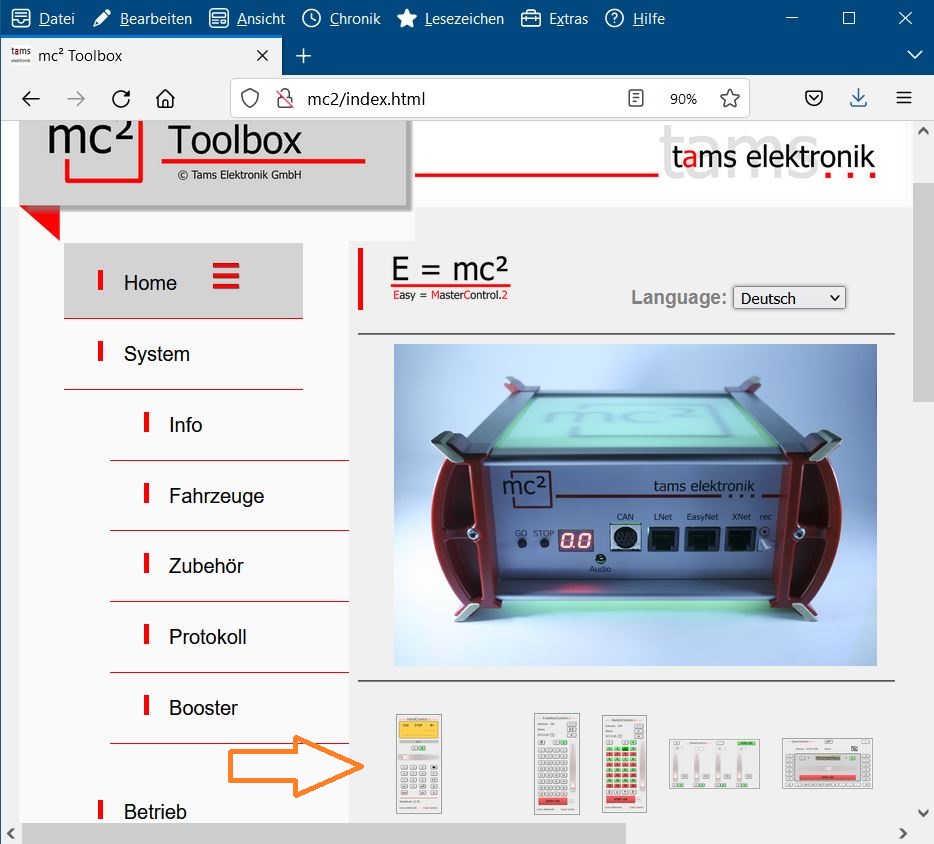Image resolution: width=934 pixels, height=844 pixels.
Task: Reset the 90% zoom level indicator
Action: tap(683, 99)
